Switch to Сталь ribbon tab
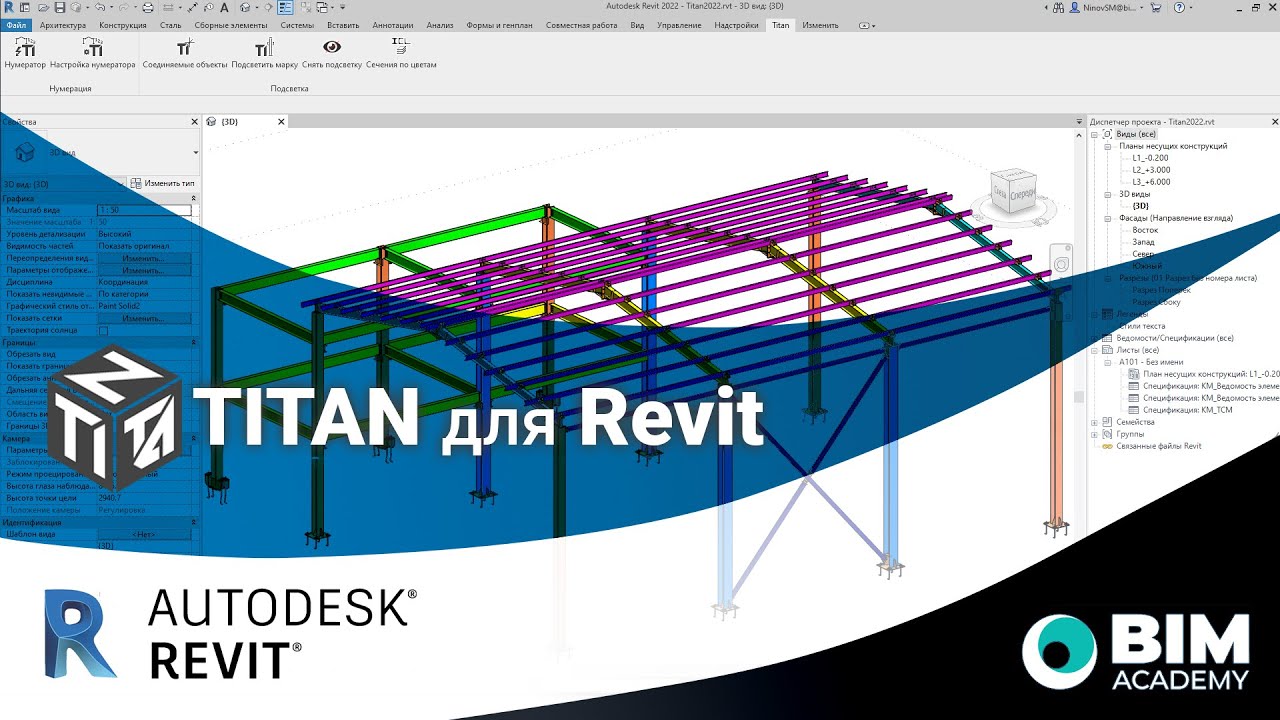1280x720 pixels. click(x=170, y=25)
